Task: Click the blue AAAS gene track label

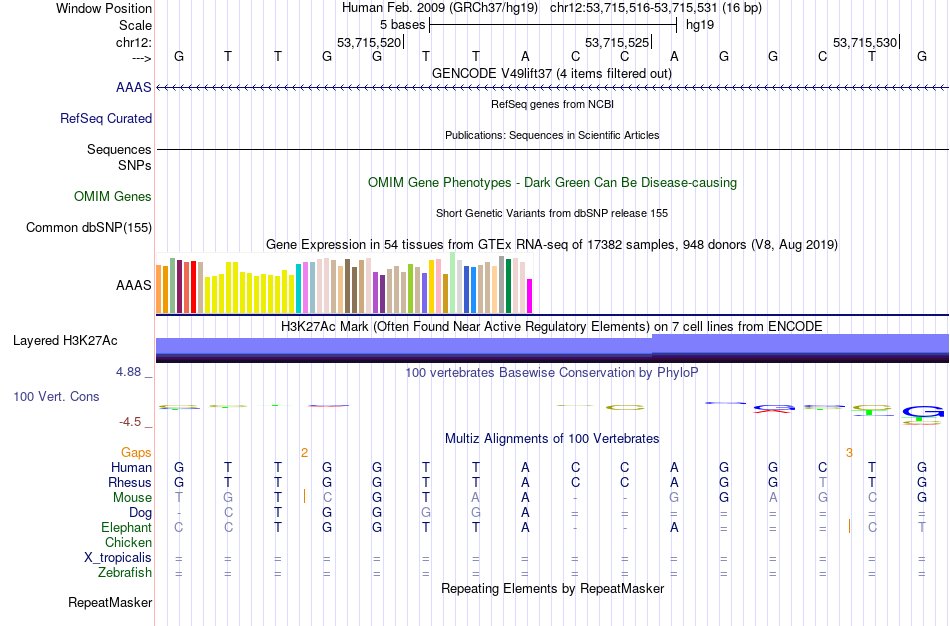Action: (133, 87)
